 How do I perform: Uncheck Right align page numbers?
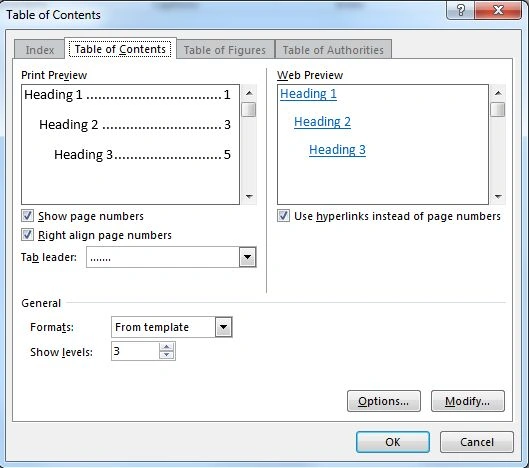coord(27,235)
